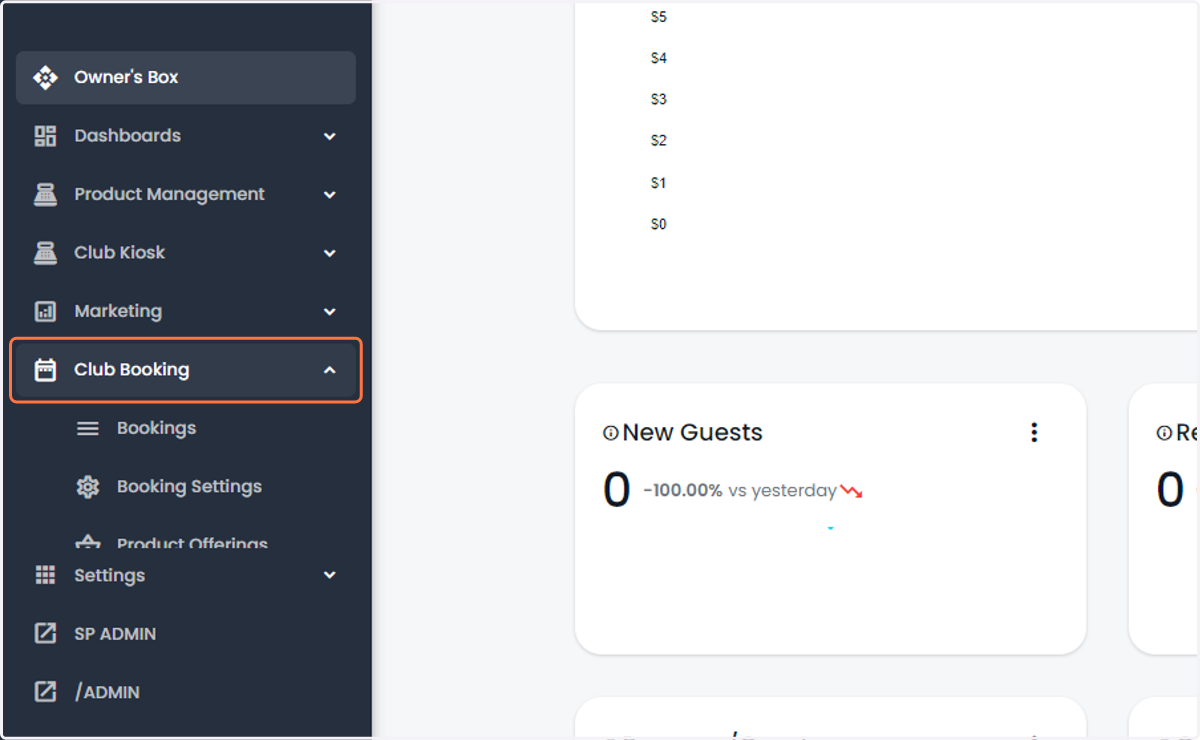Click the New Guests count value 0
Viewport: 1200px width, 740px height.
[616, 491]
